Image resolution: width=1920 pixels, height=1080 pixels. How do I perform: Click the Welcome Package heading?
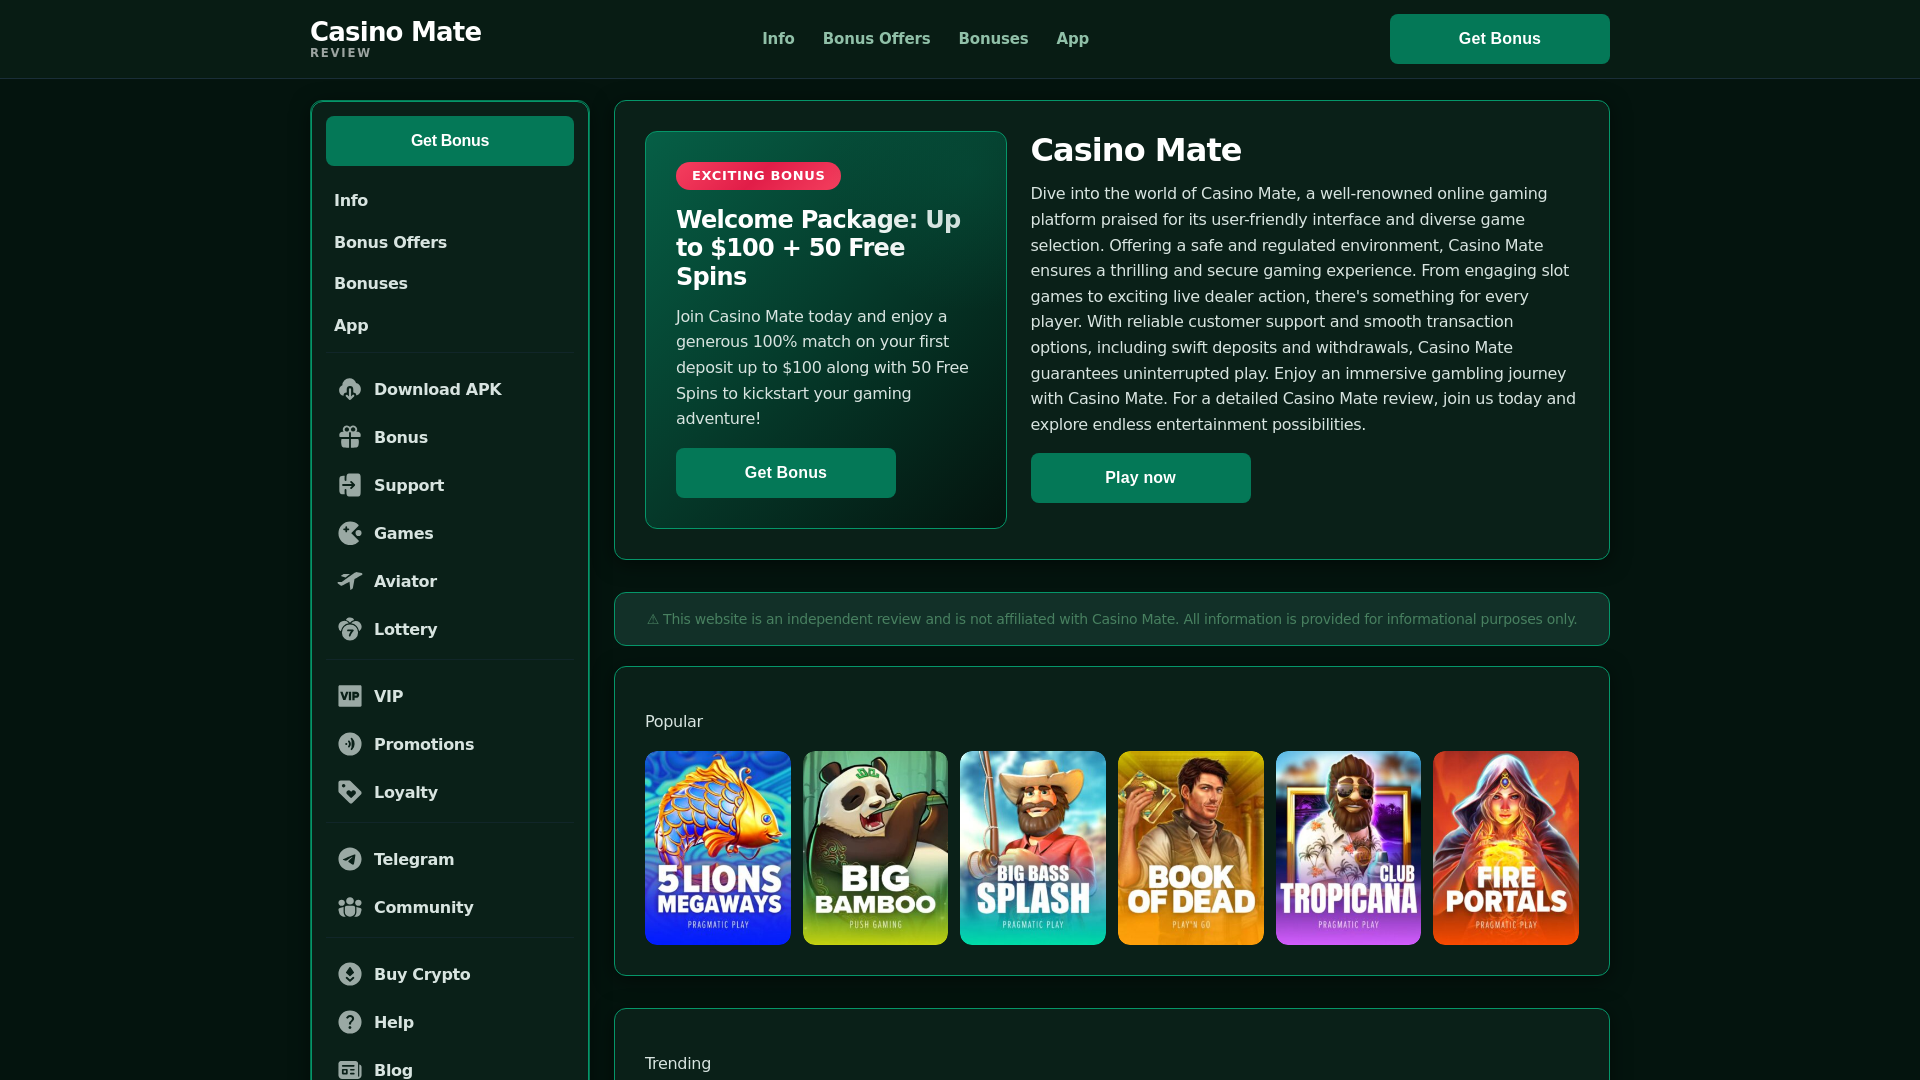coord(818,248)
